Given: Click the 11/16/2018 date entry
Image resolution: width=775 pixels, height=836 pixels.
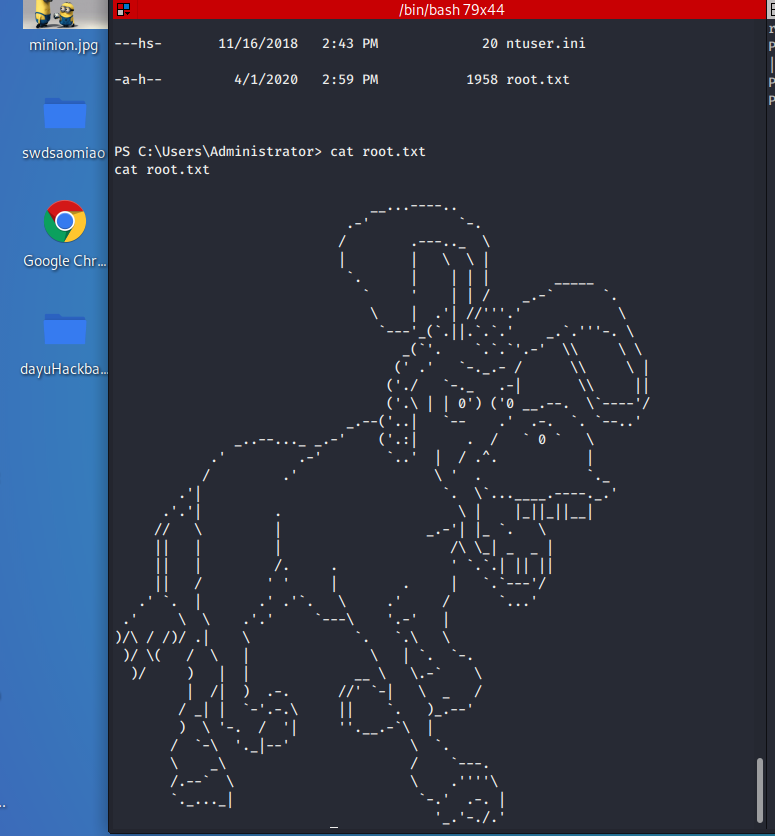Looking at the screenshot, I should (258, 43).
